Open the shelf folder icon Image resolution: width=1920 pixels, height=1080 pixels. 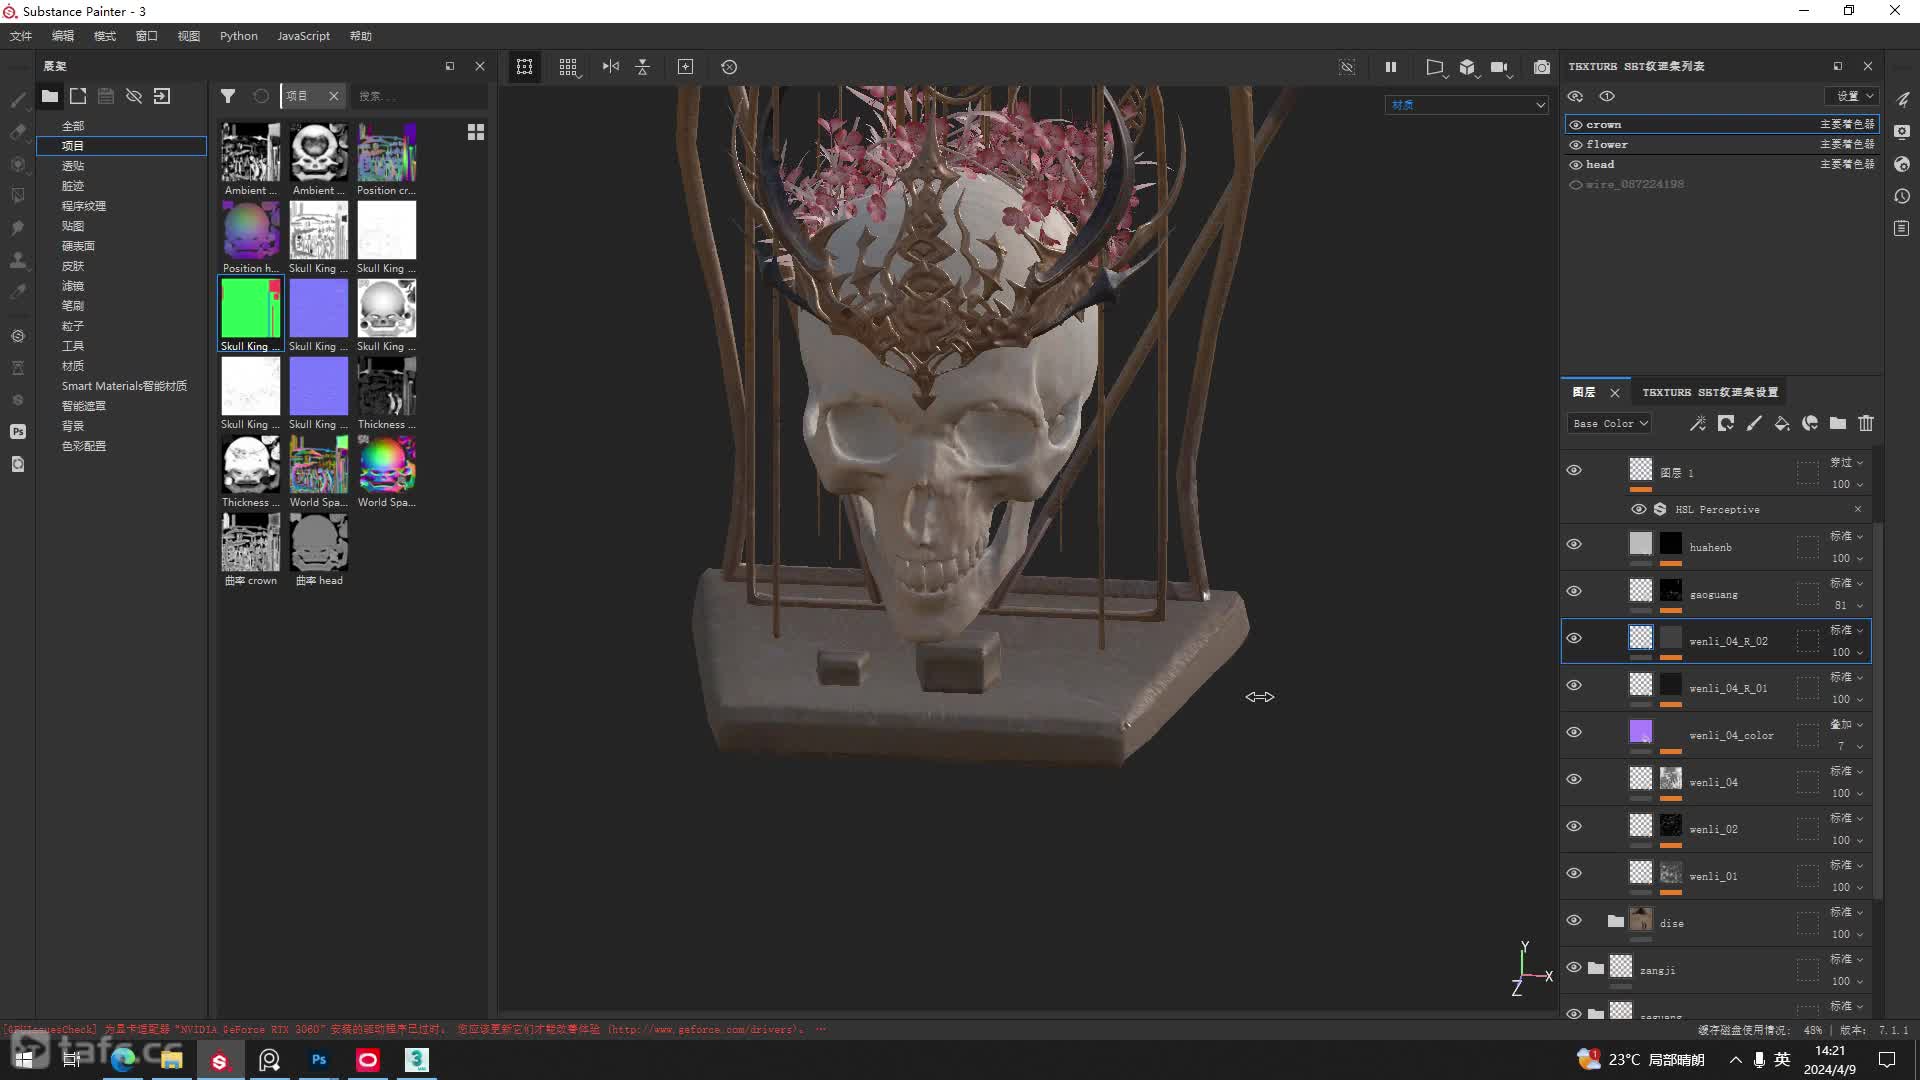pyautogui.click(x=49, y=96)
